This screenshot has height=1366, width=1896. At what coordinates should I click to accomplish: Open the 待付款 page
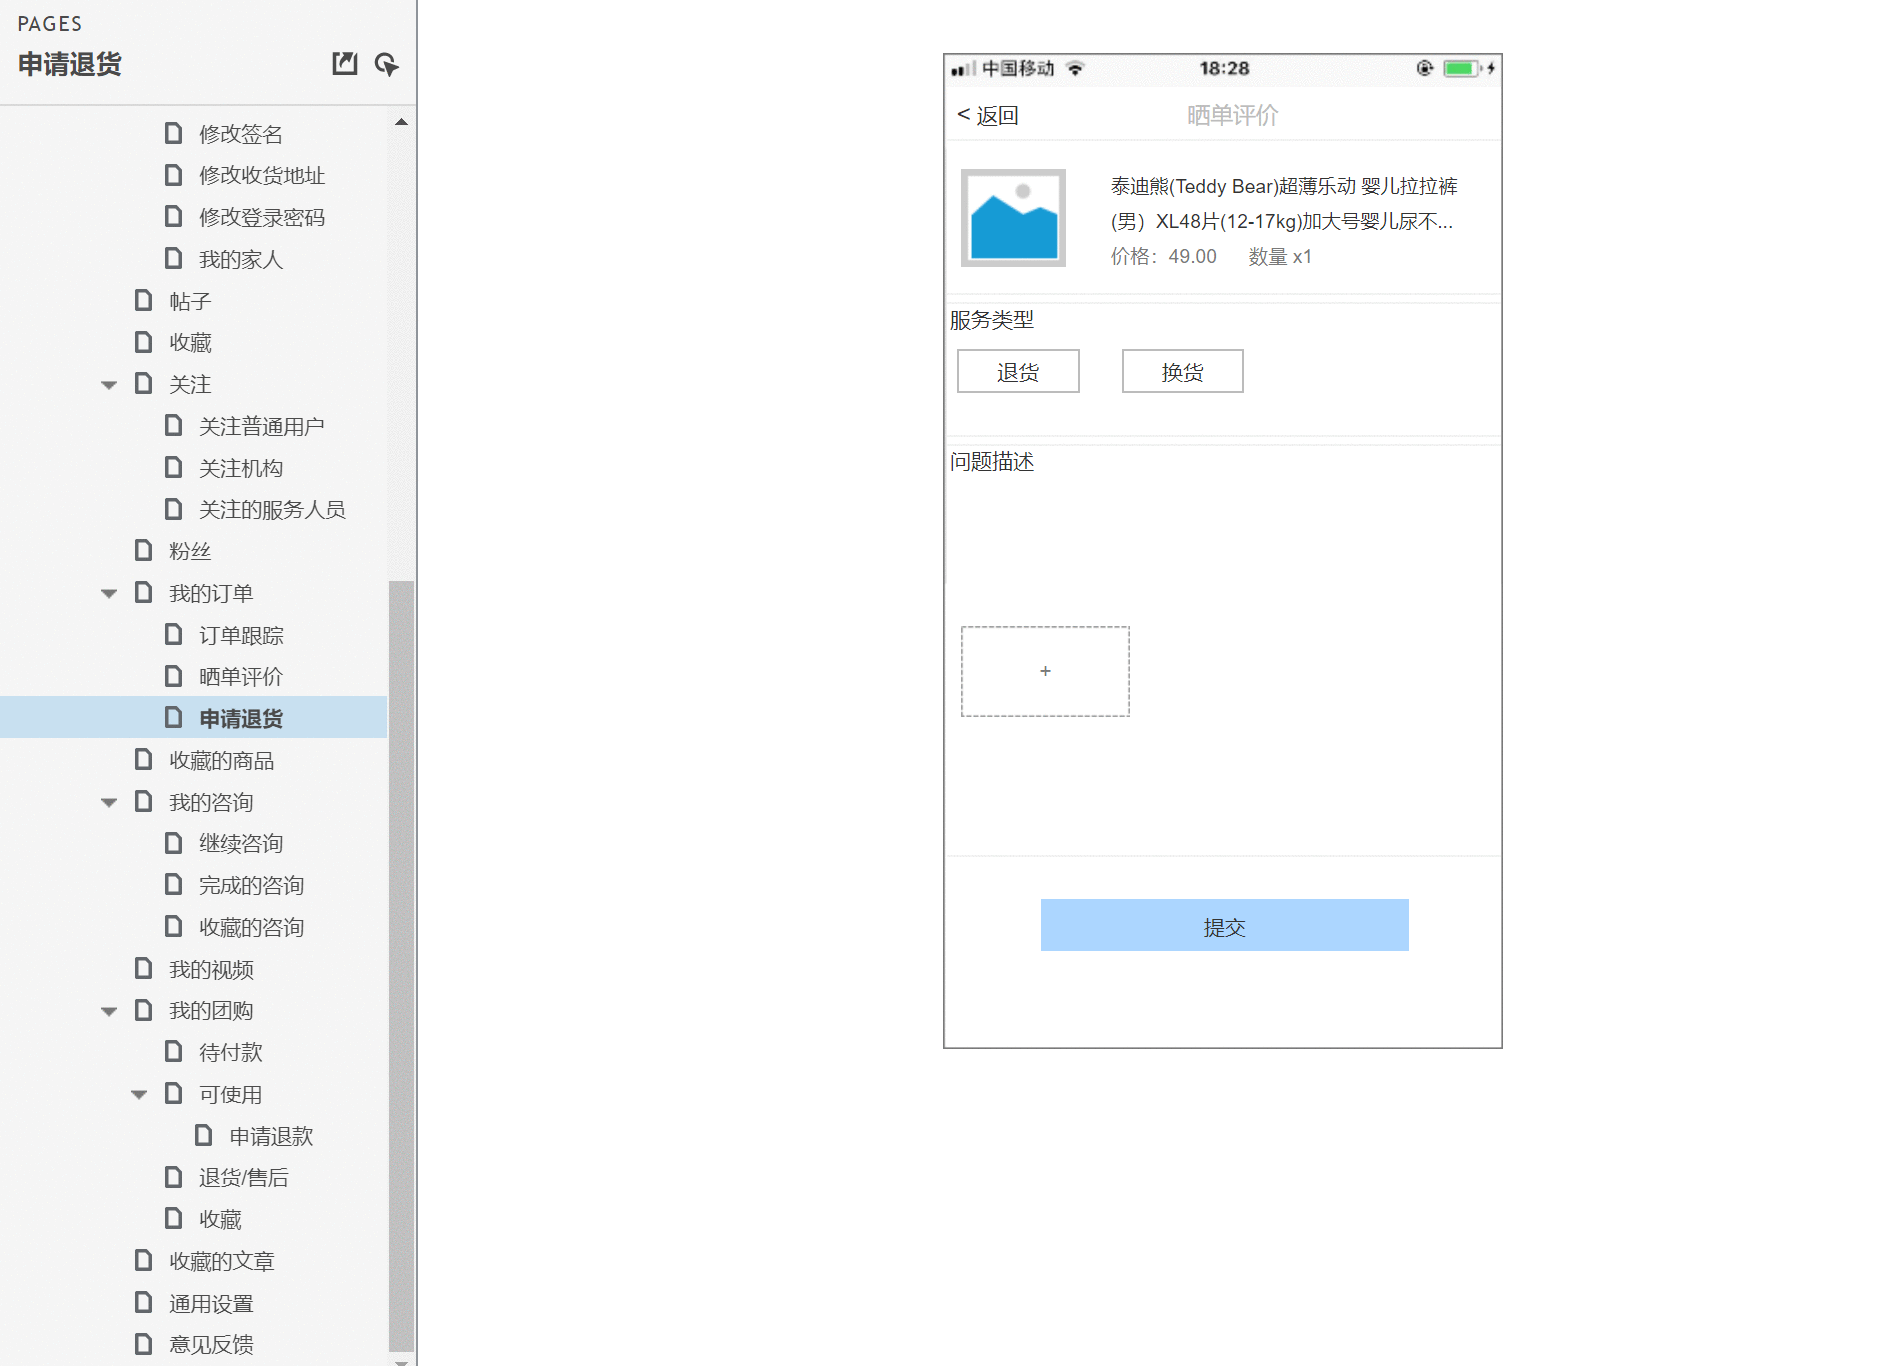point(230,1052)
